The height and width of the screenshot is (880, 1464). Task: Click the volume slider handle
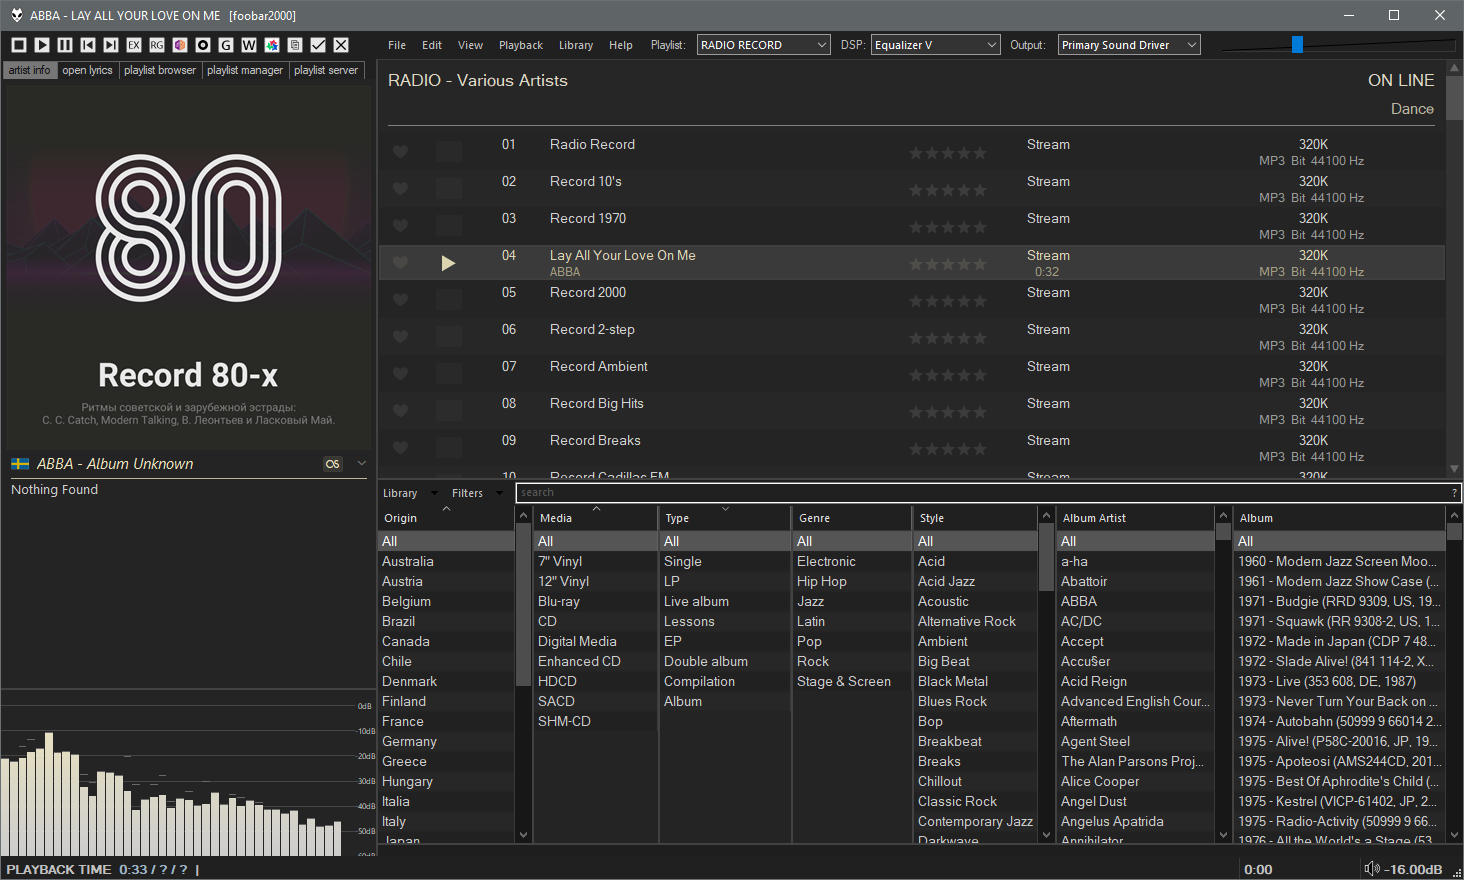pyautogui.click(x=1297, y=45)
